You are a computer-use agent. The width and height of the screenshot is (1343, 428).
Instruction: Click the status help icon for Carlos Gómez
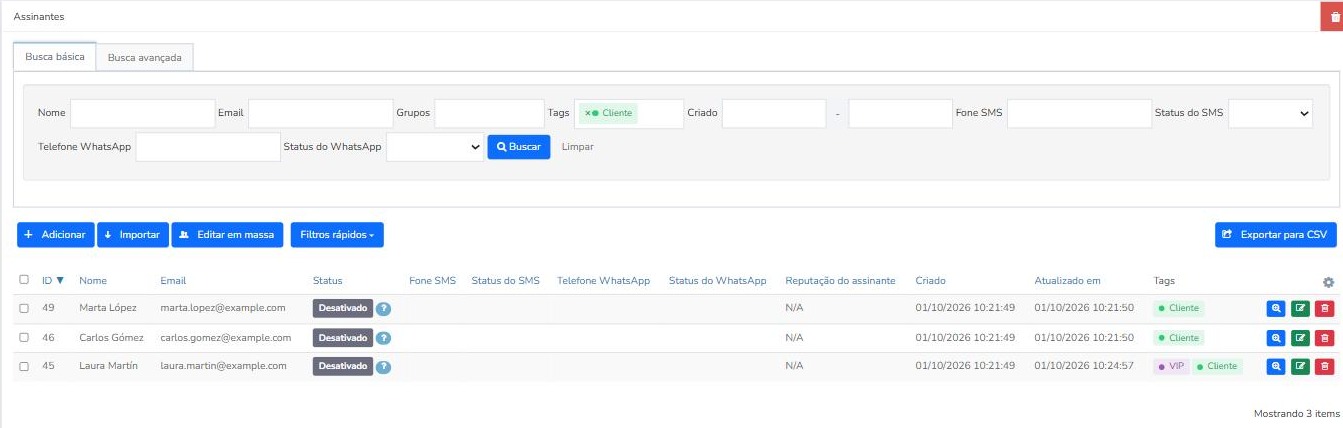[x=383, y=339]
